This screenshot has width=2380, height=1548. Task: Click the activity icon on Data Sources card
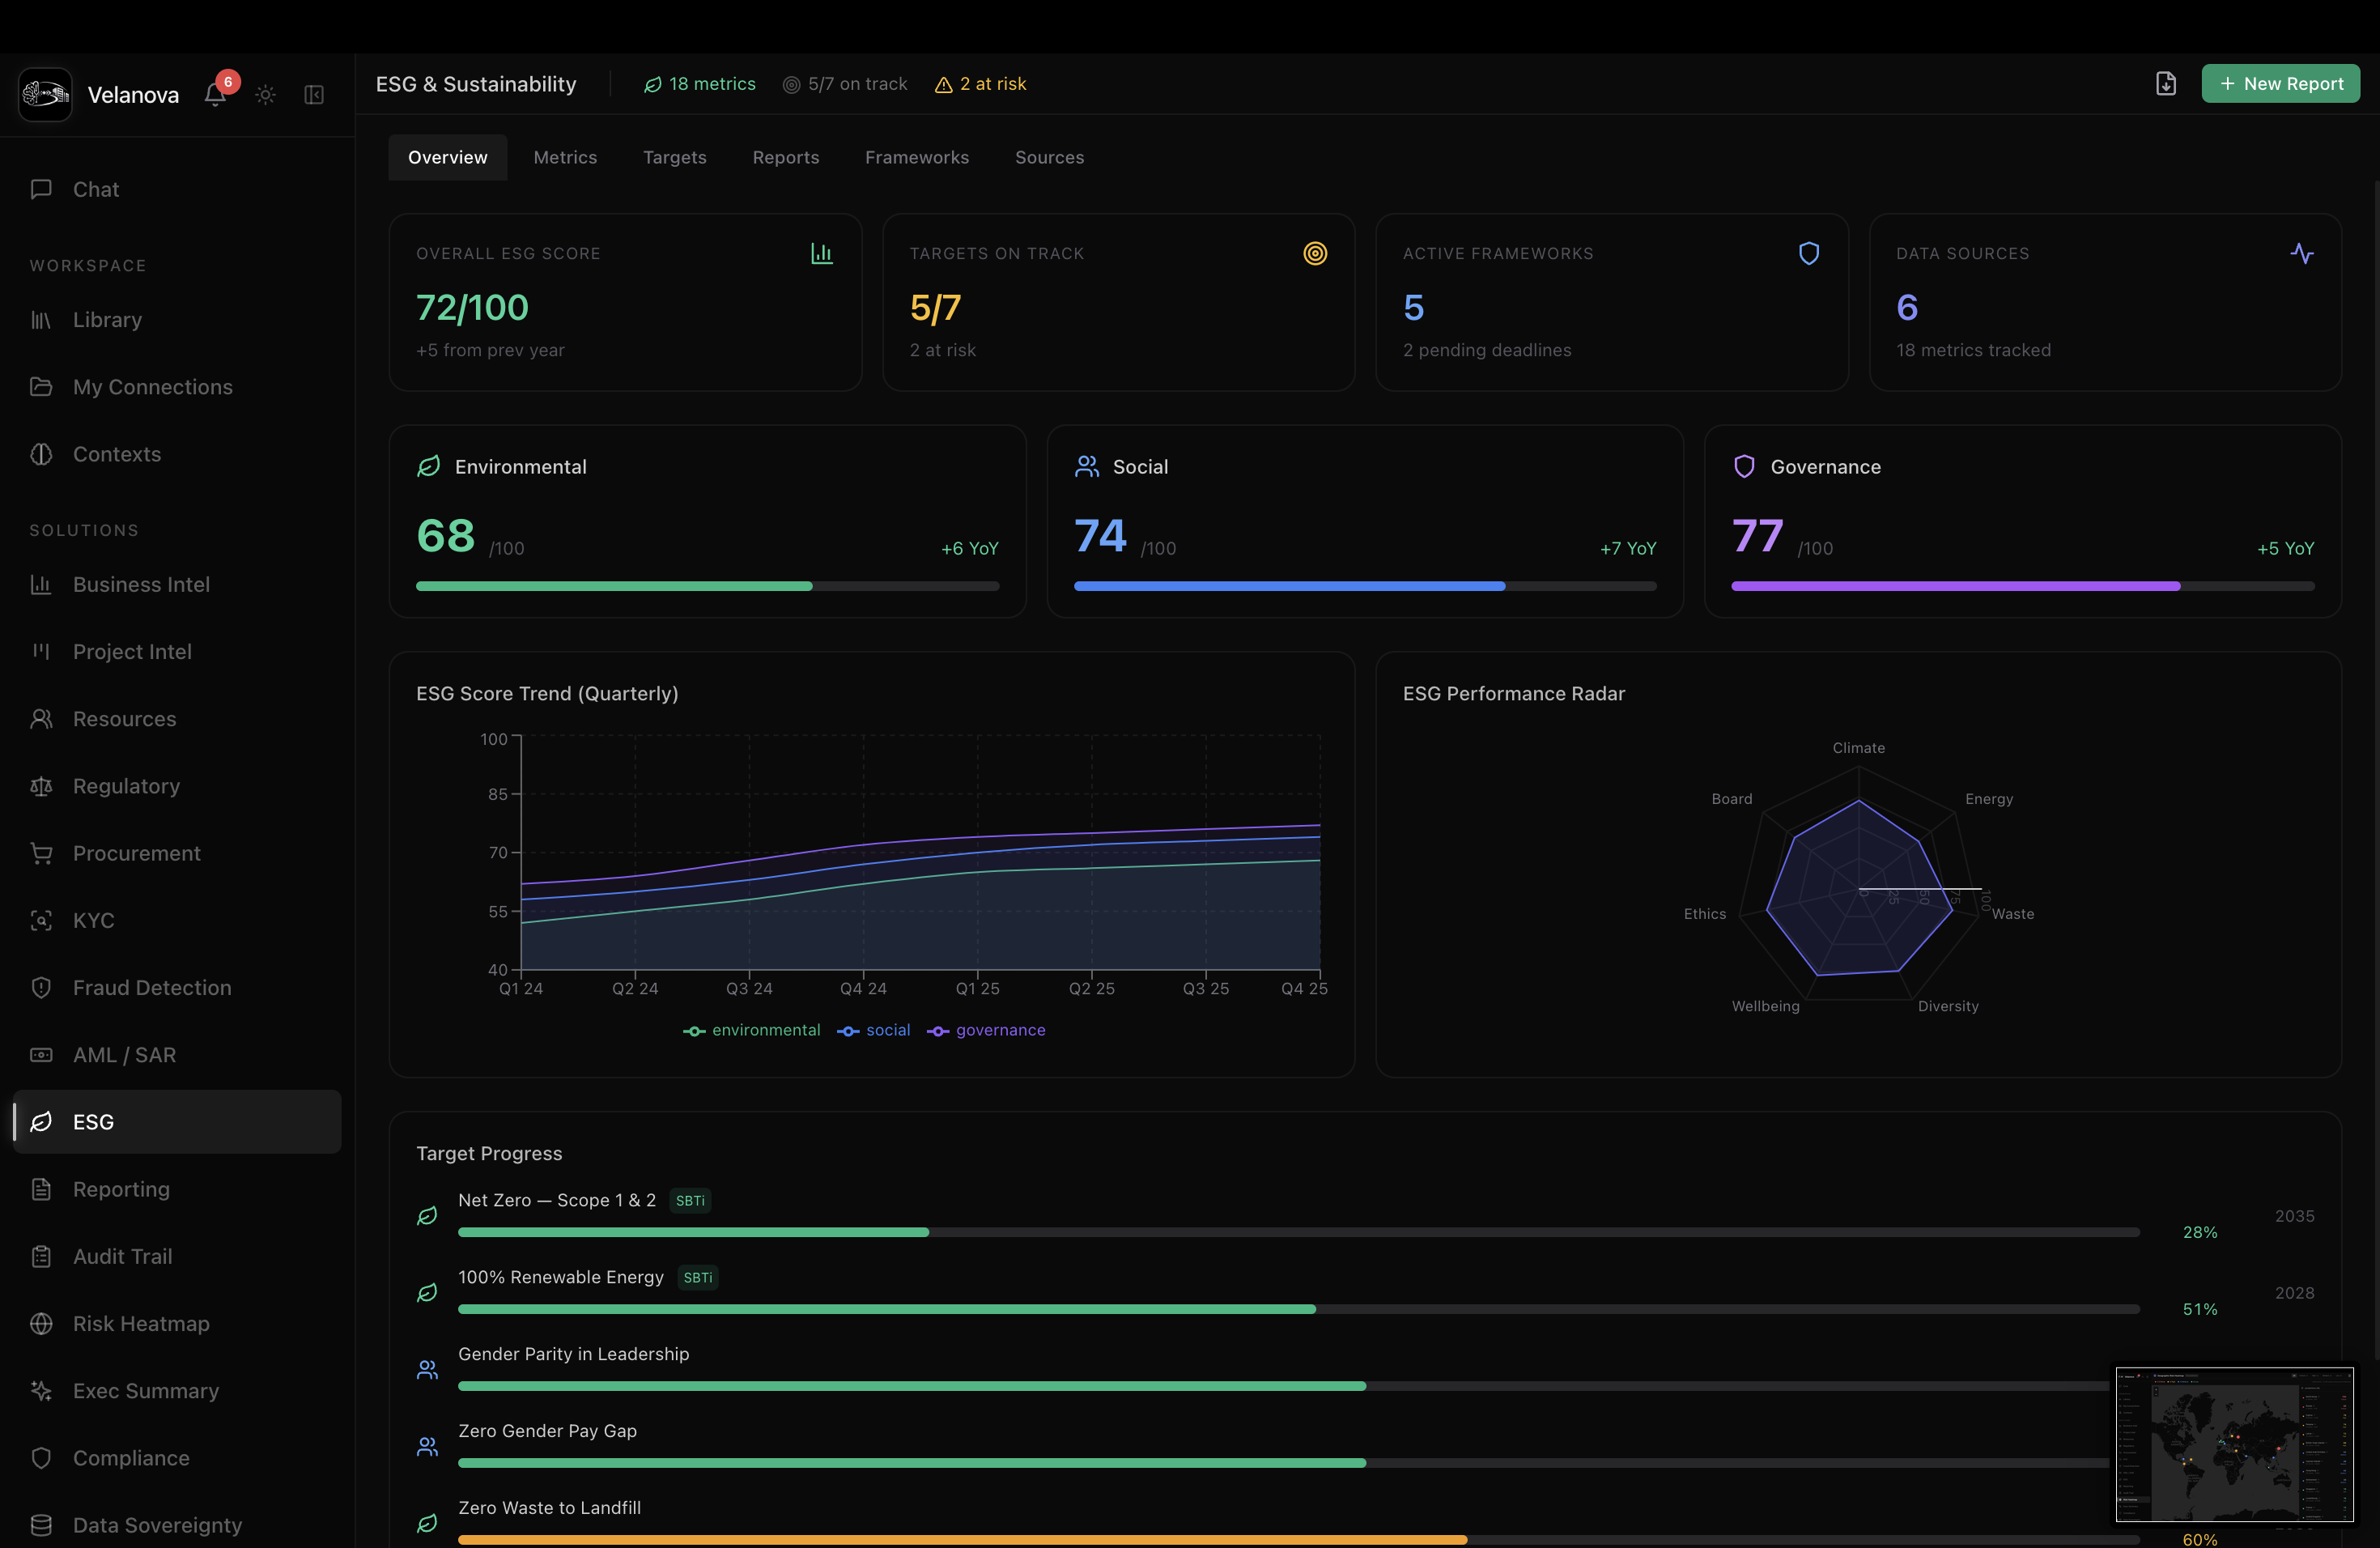[x=2302, y=253]
